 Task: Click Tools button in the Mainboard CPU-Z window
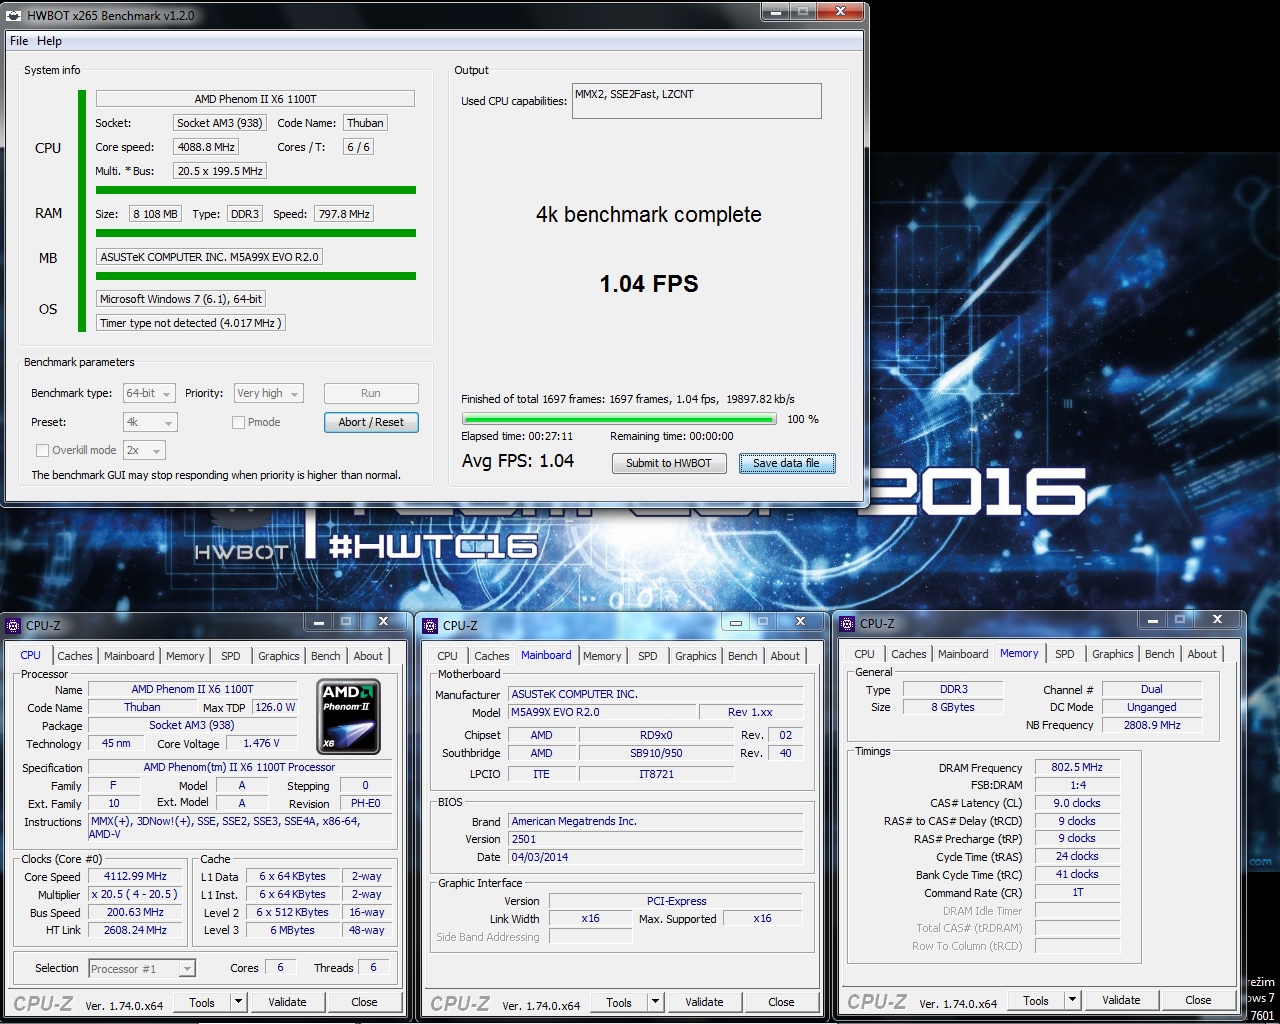point(619,1002)
